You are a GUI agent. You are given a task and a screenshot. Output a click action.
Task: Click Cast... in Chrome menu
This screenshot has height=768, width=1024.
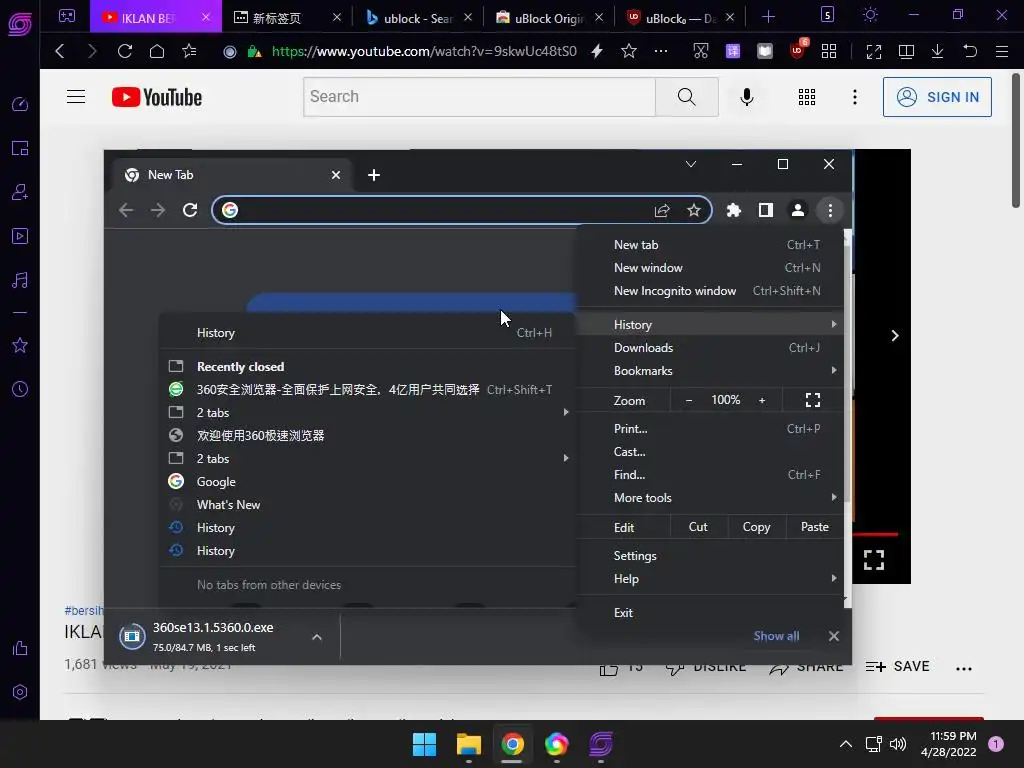[x=711, y=451]
